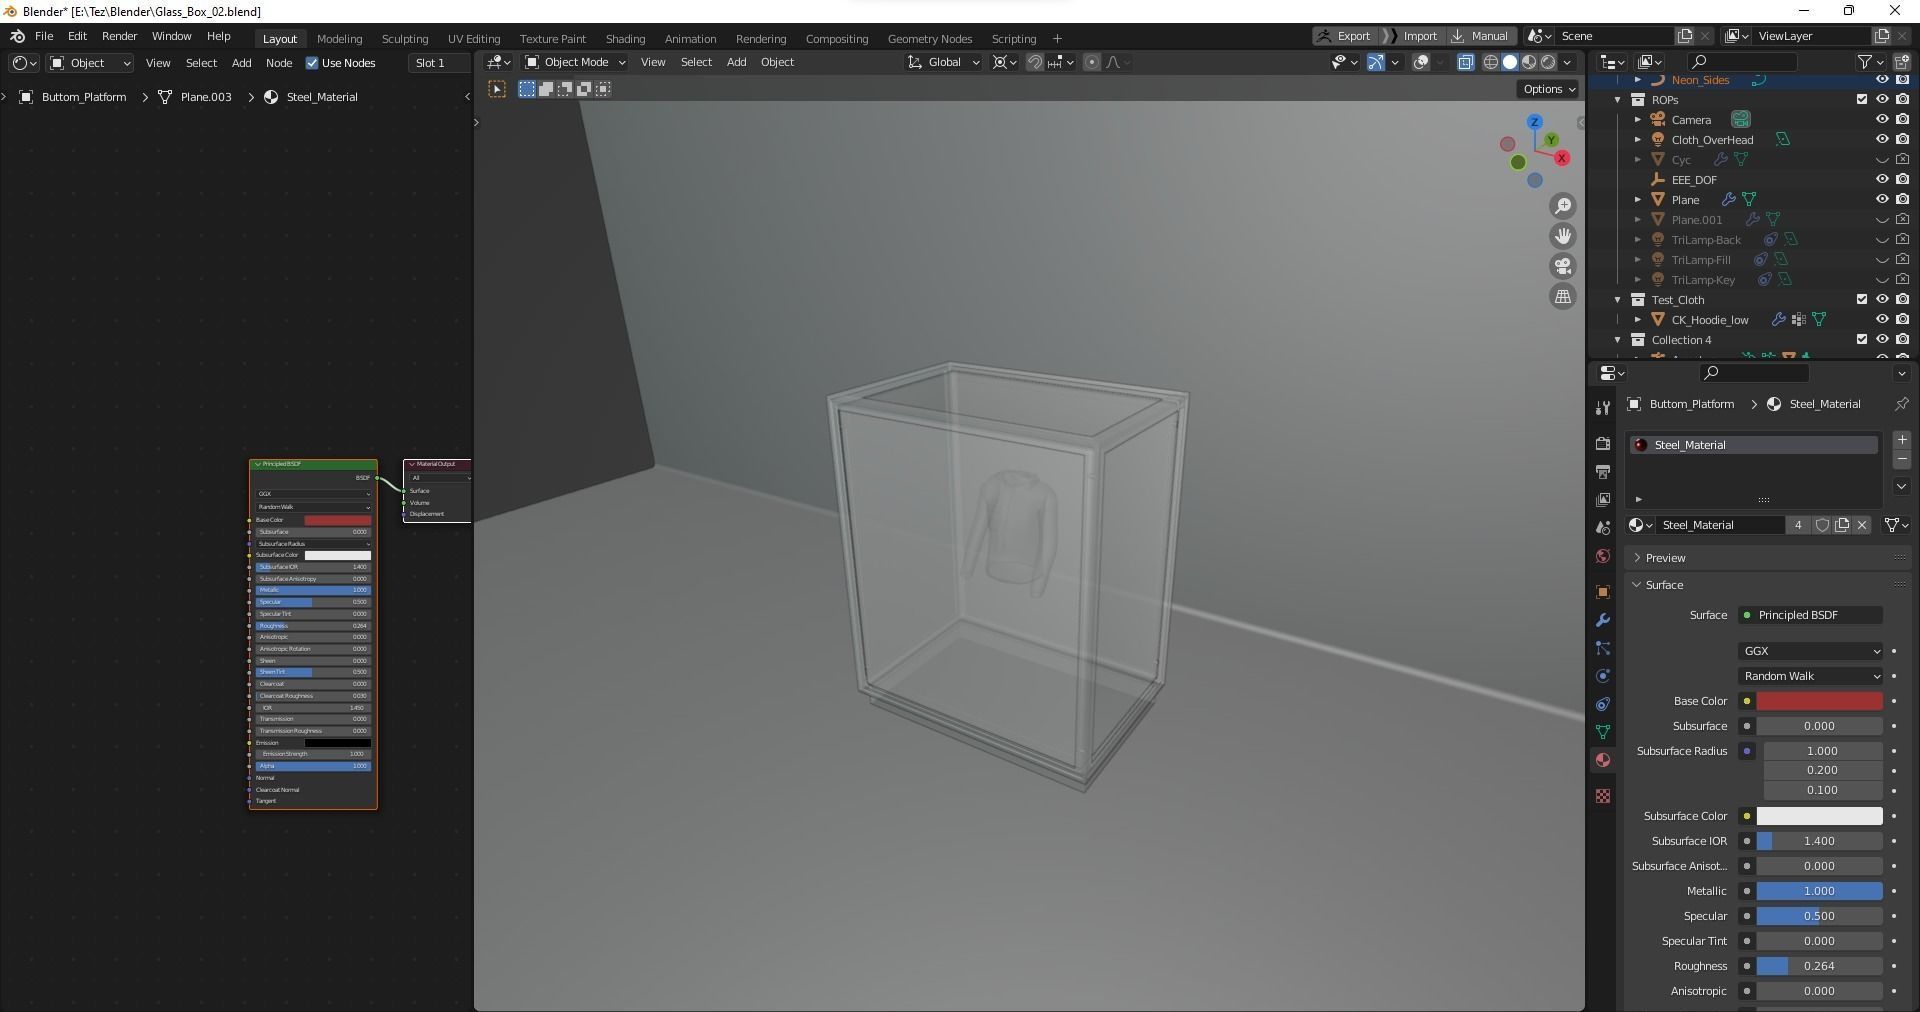Open the Scene properties tab
The height and width of the screenshot is (1012, 1920).
point(1603,527)
